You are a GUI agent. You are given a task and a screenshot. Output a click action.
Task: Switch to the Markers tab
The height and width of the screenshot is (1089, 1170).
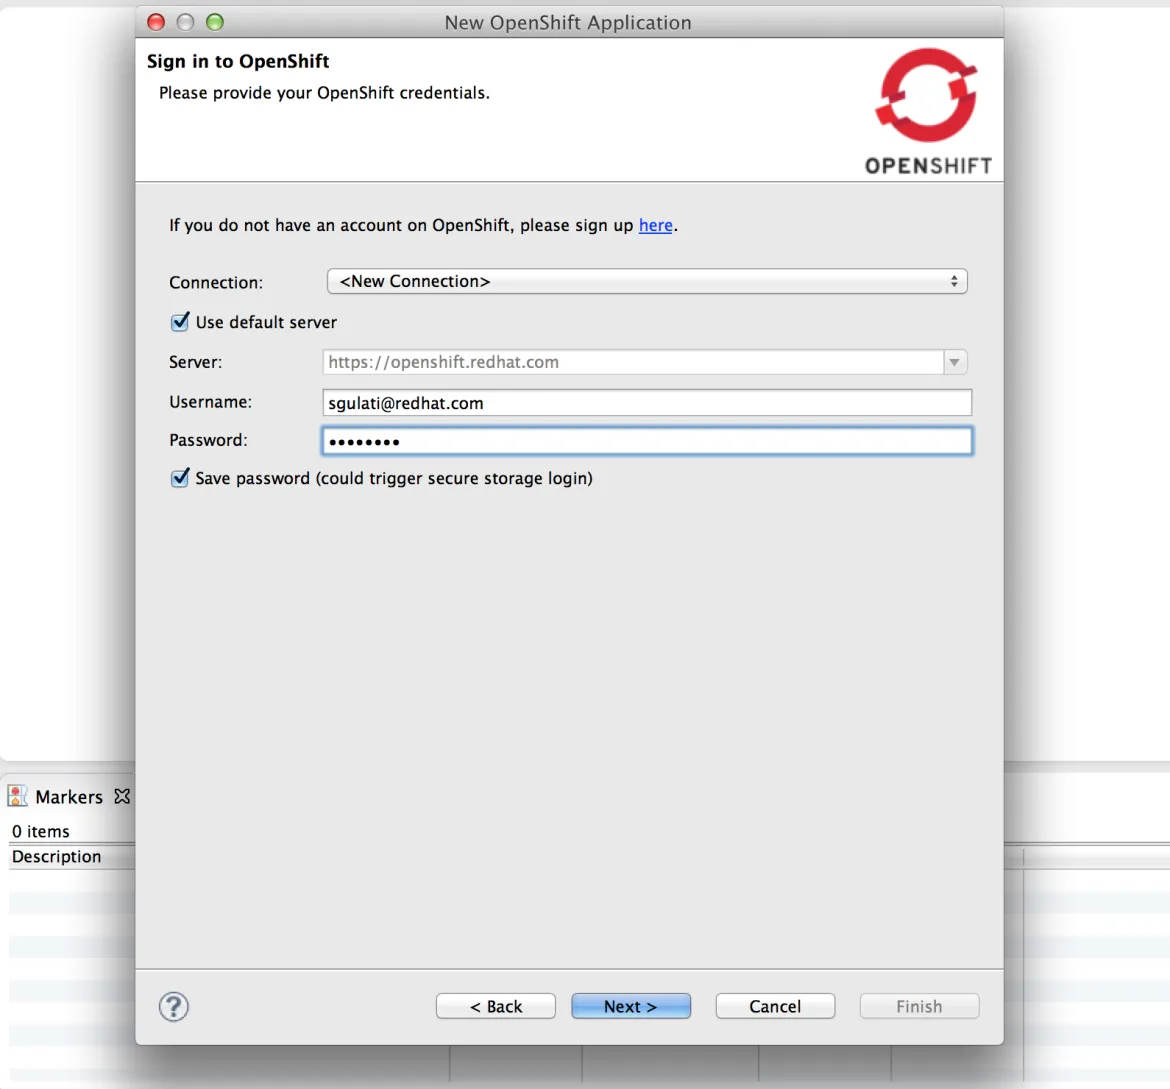(x=69, y=797)
